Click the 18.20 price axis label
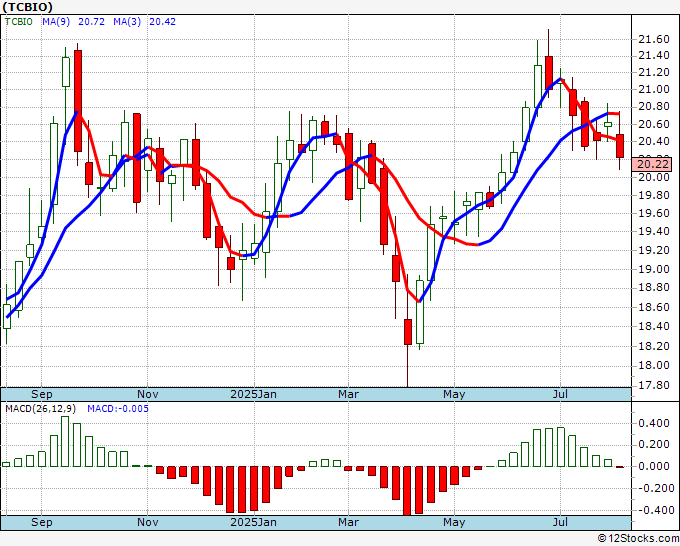Image resolution: width=680 pixels, height=546 pixels. pyautogui.click(x=654, y=346)
